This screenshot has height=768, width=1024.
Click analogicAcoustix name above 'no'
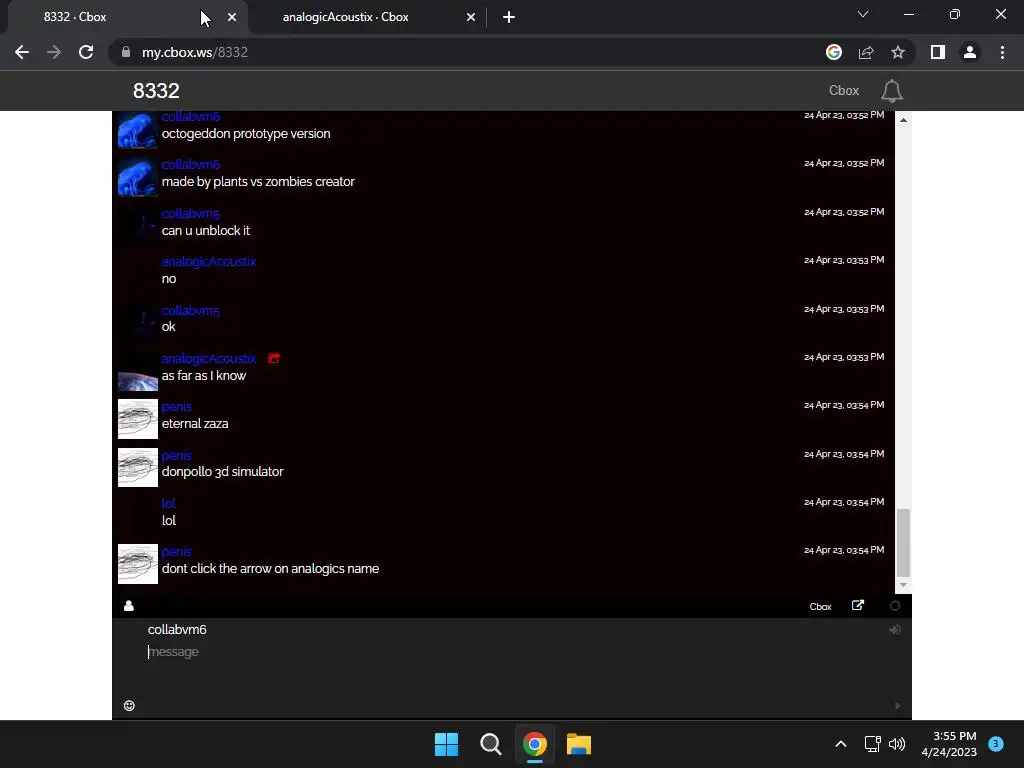208,262
